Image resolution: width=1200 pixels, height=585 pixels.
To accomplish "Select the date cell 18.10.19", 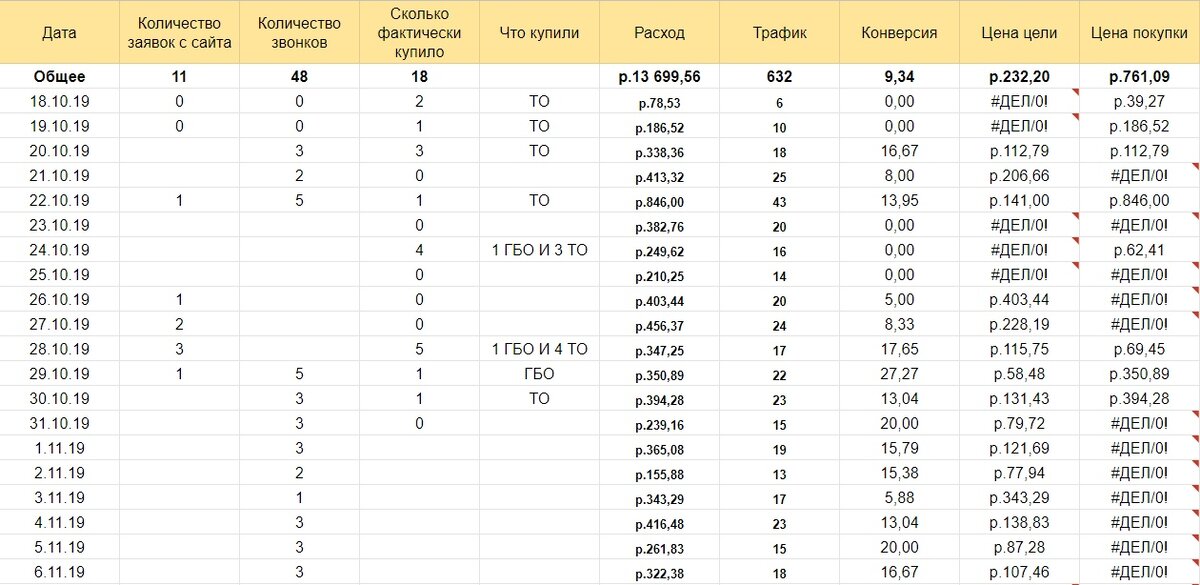I will point(60,101).
